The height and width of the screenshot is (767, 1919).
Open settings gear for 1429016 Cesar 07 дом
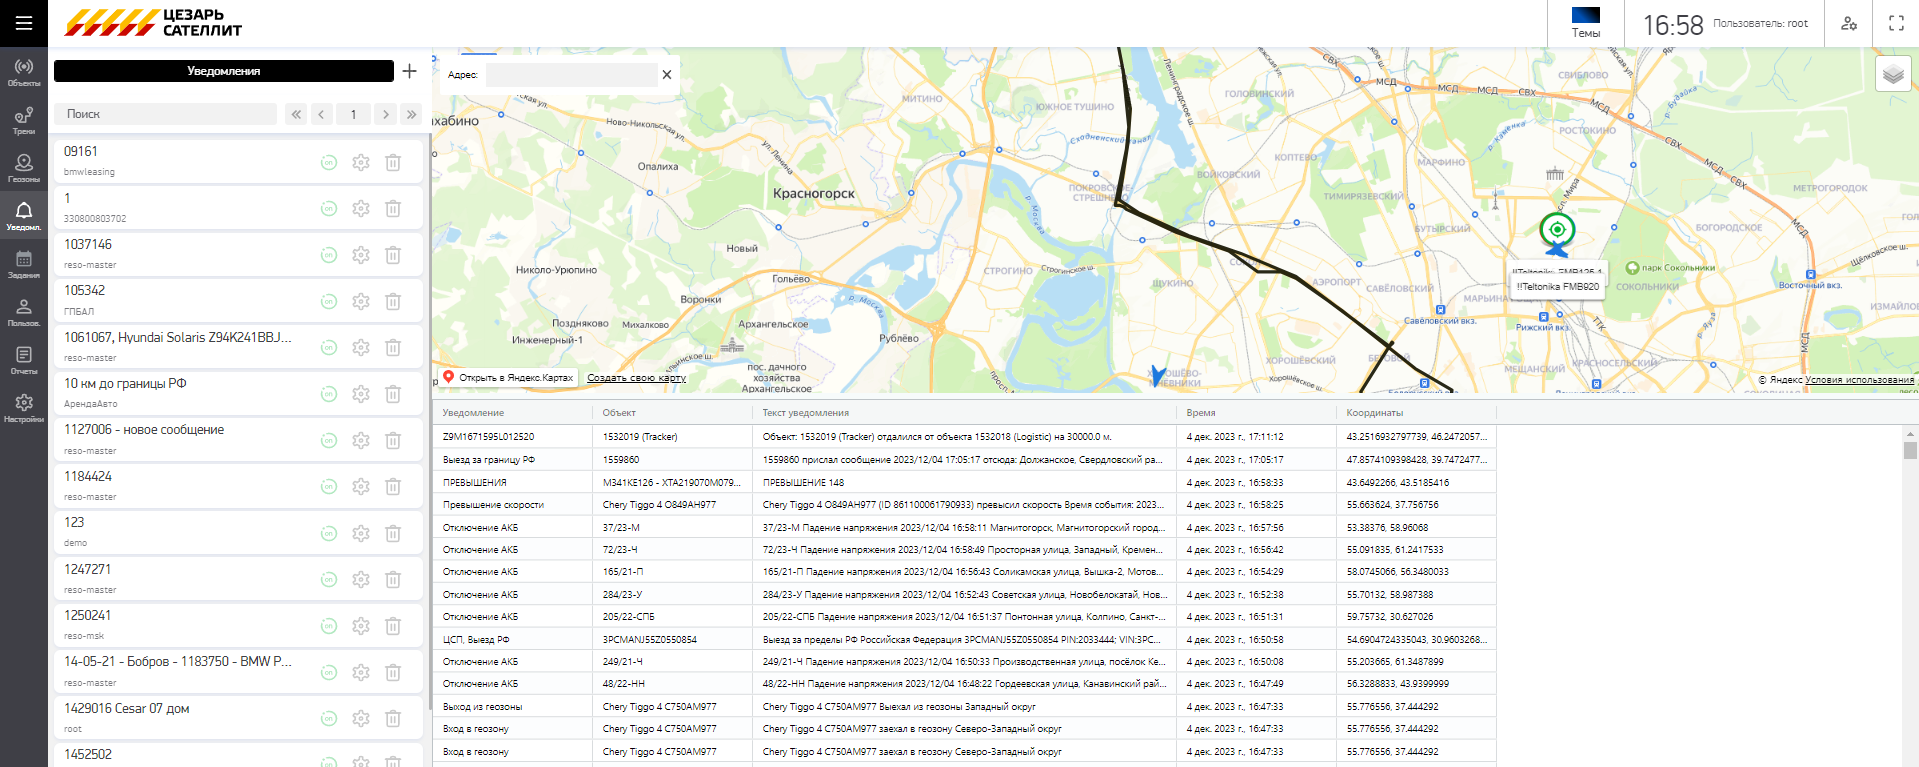[x=361, y=718]
